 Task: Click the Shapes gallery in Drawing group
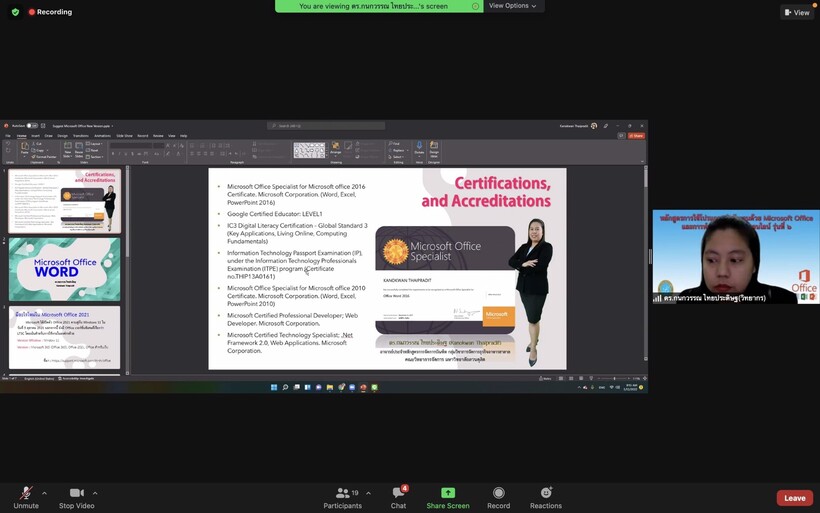click(x=309, y=150)
